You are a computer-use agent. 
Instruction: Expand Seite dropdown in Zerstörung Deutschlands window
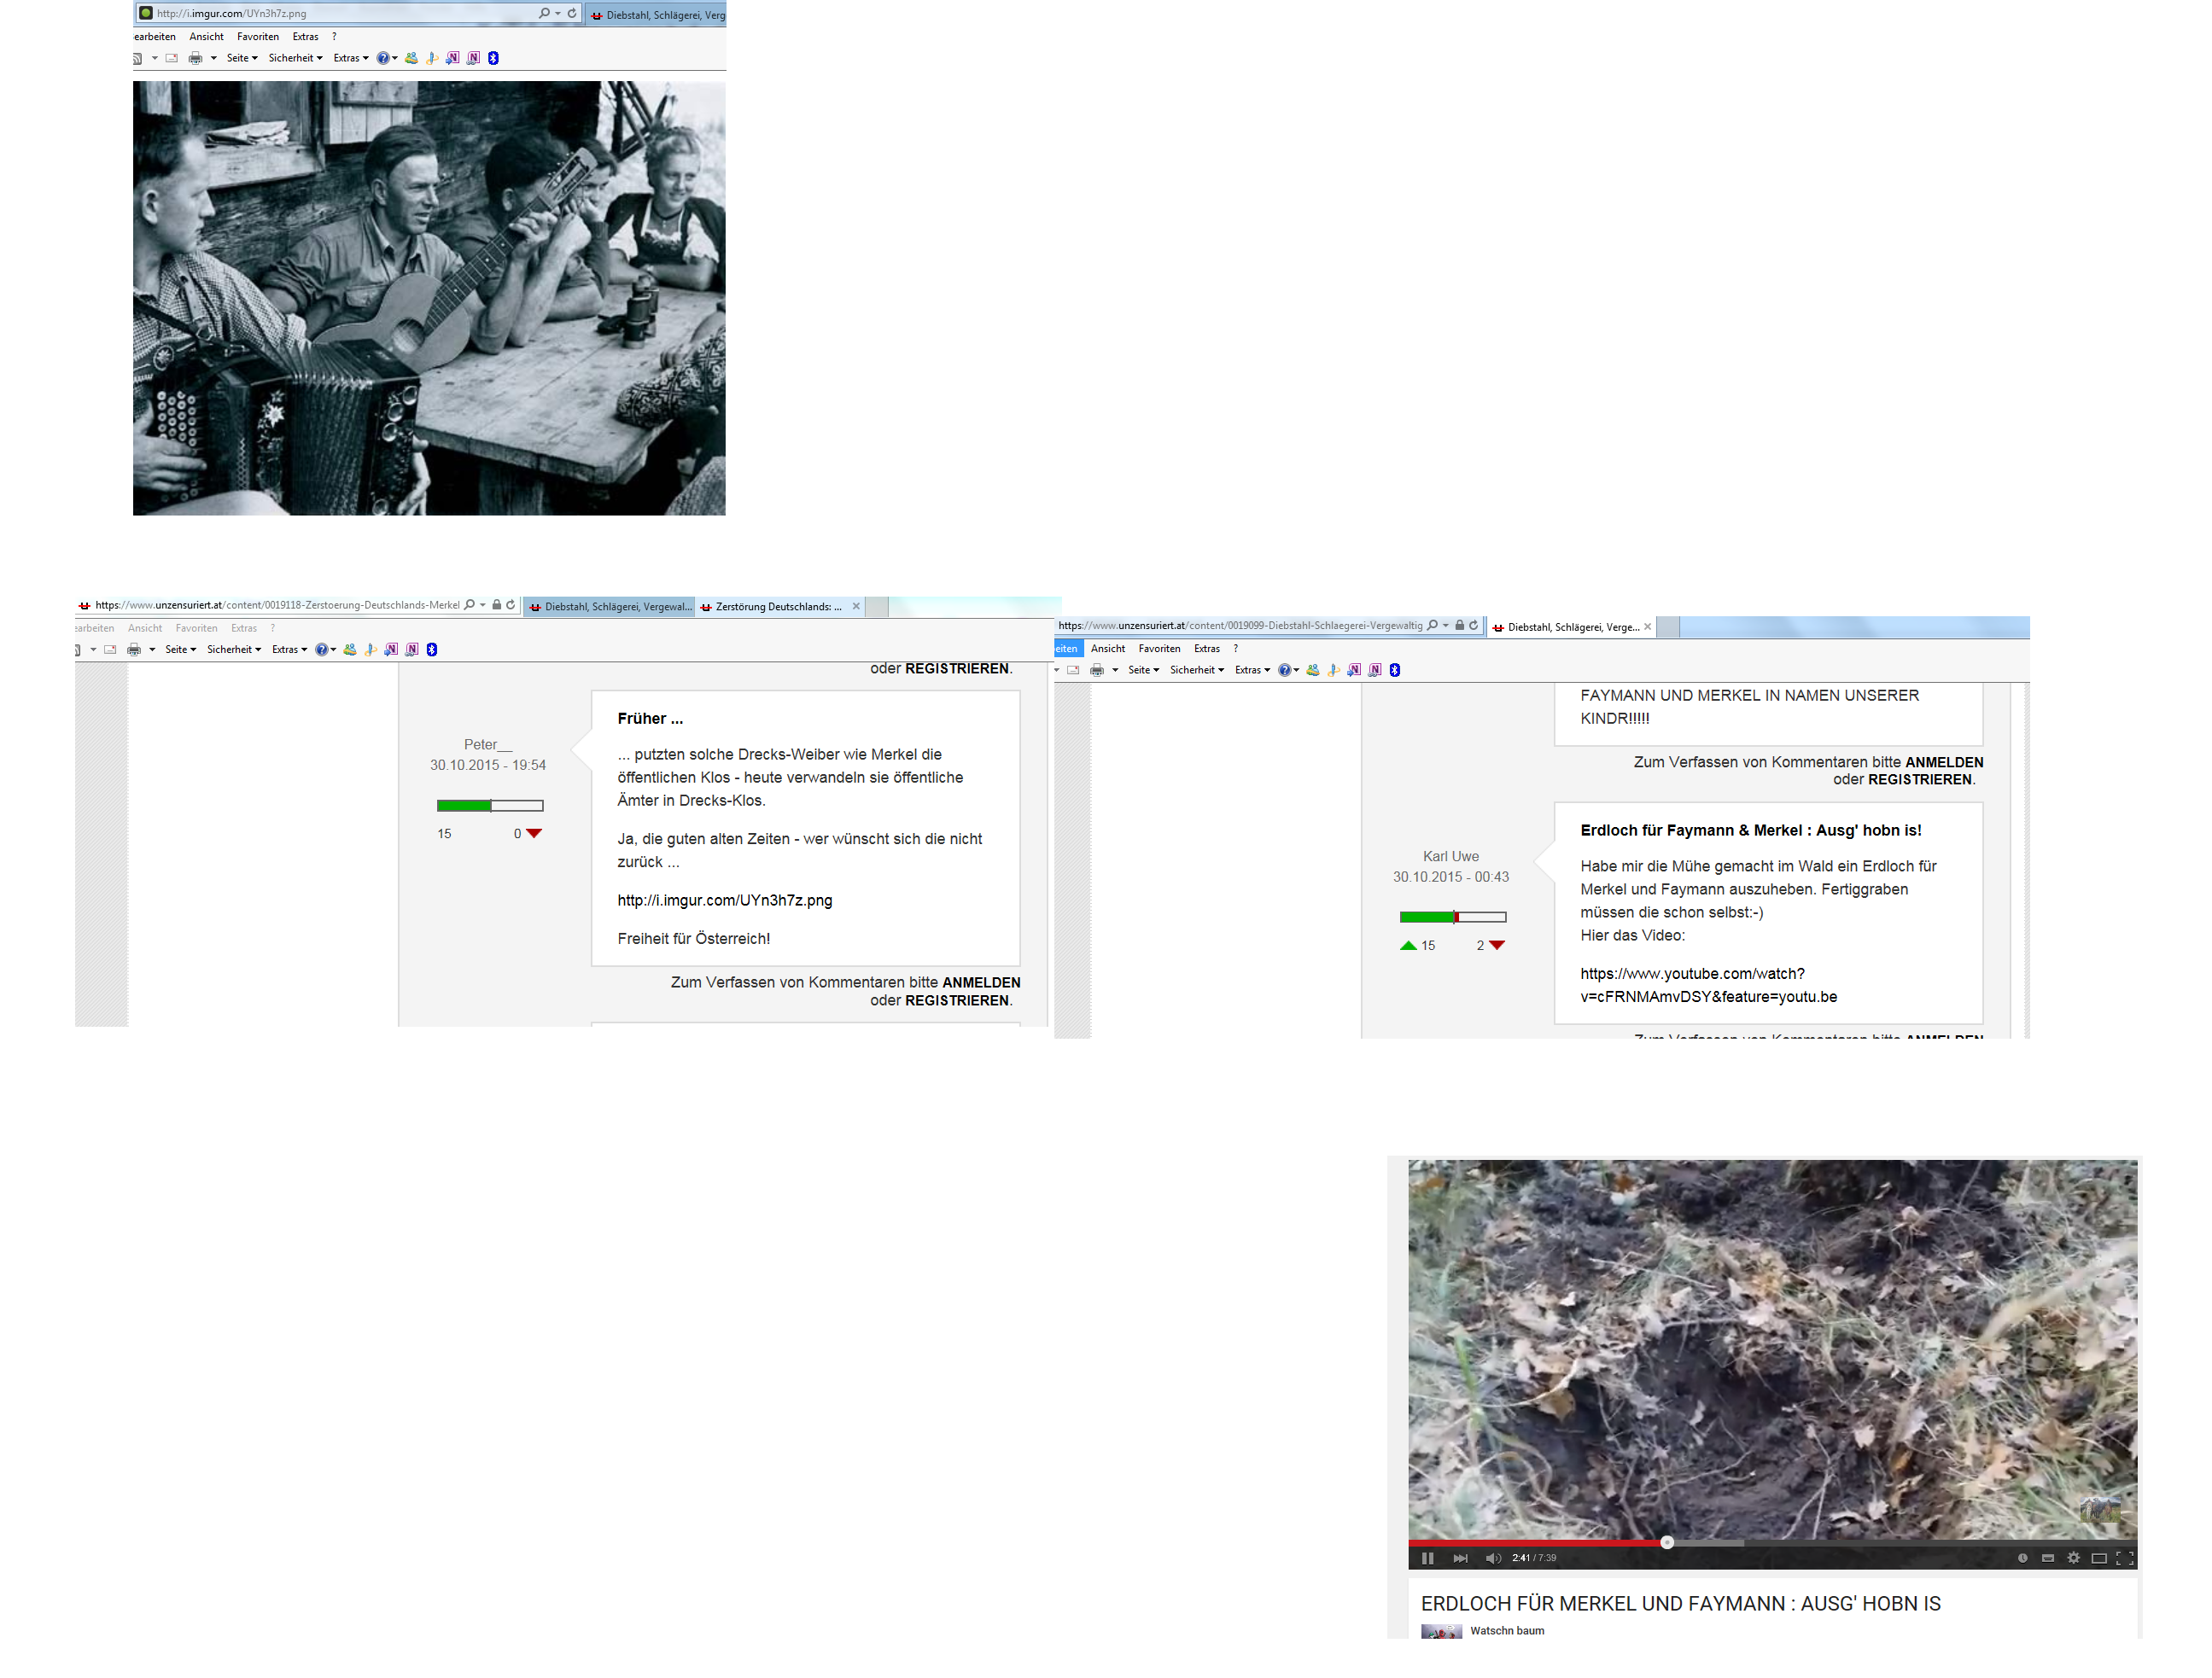click(180, 649)
